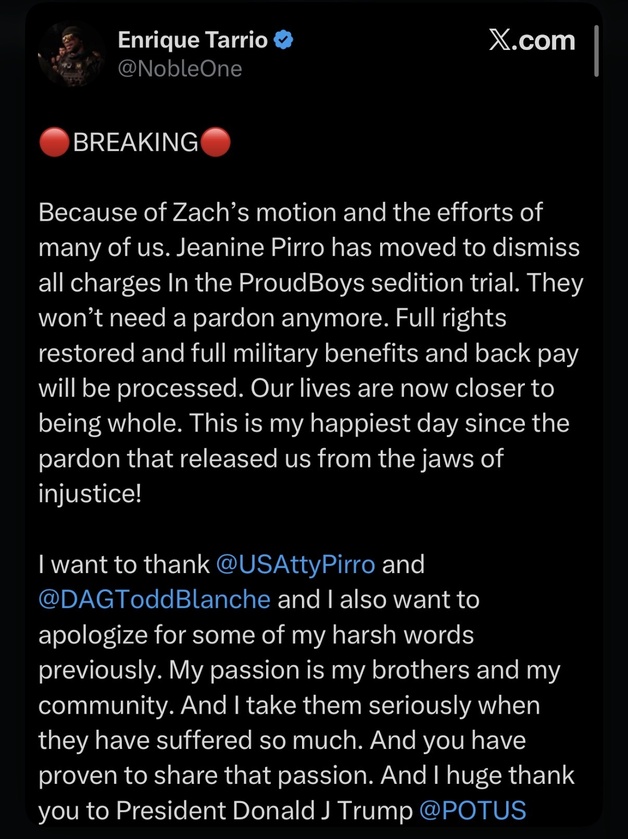Viewport: 628px width, 839px height.
Task: Click the phrase "I want to thank"
Action: 123,564
